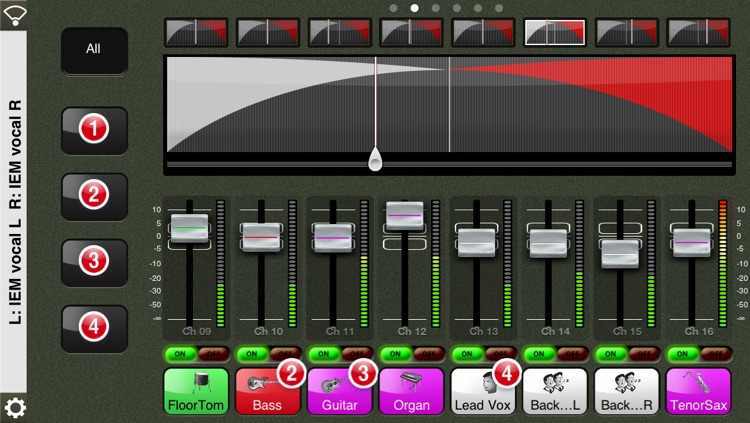Go to the first page dot
The width and height of the screenshot is (750, 423).
pyautogui.click(x=394, y=8)
